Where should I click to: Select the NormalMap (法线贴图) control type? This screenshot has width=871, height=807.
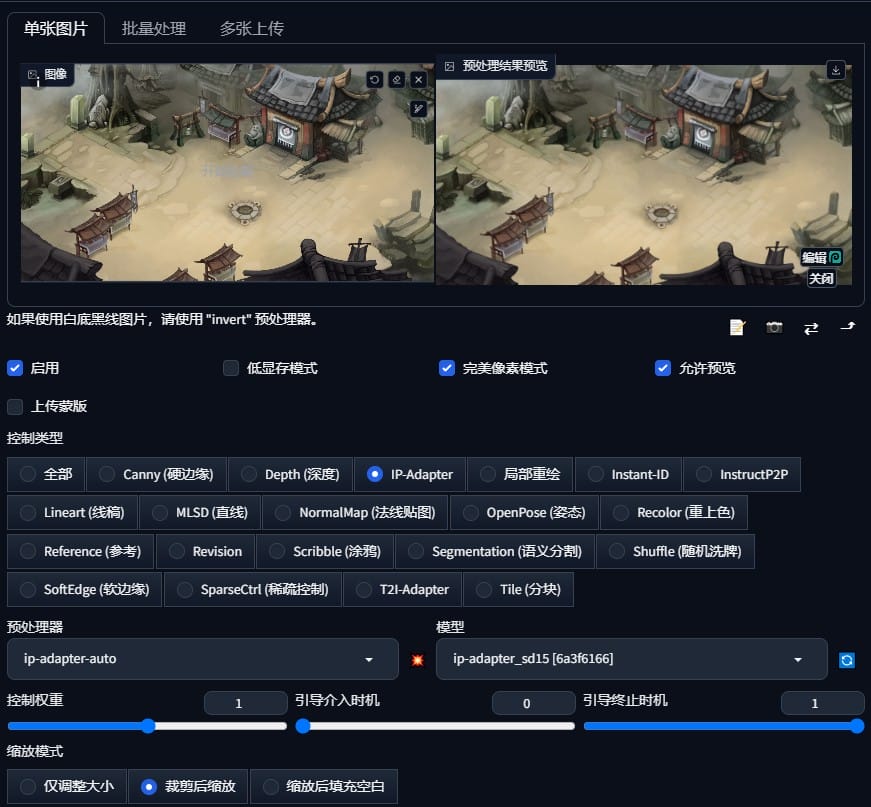[x=355, y=513]
